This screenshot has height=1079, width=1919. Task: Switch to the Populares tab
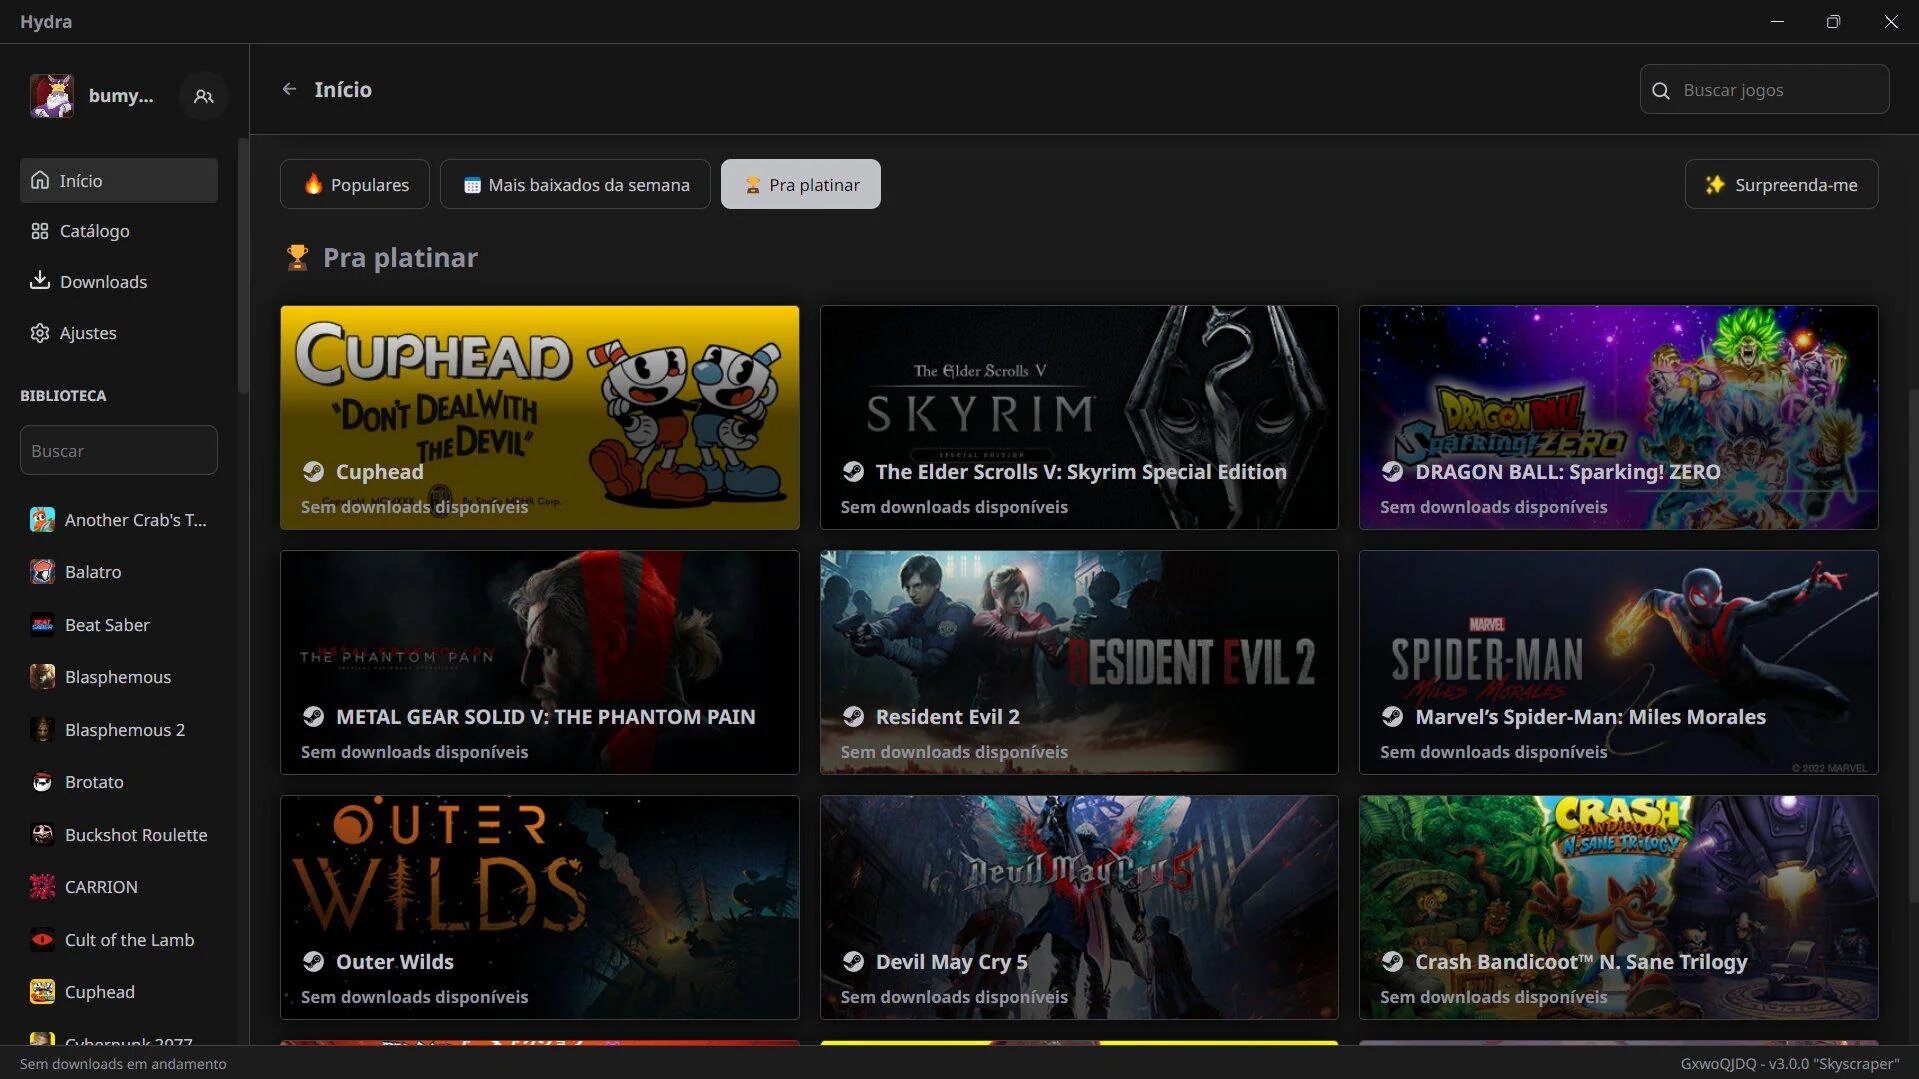(355, 184)
